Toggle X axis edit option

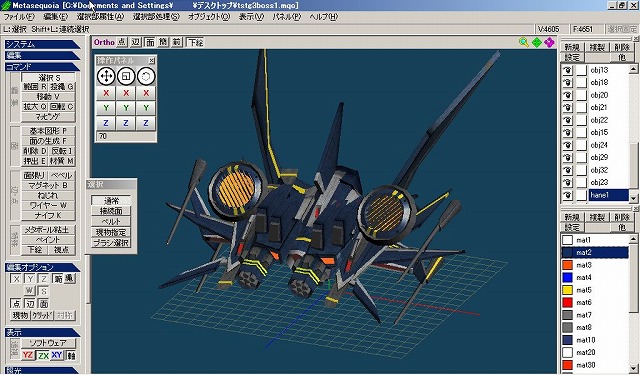[16, 279]
